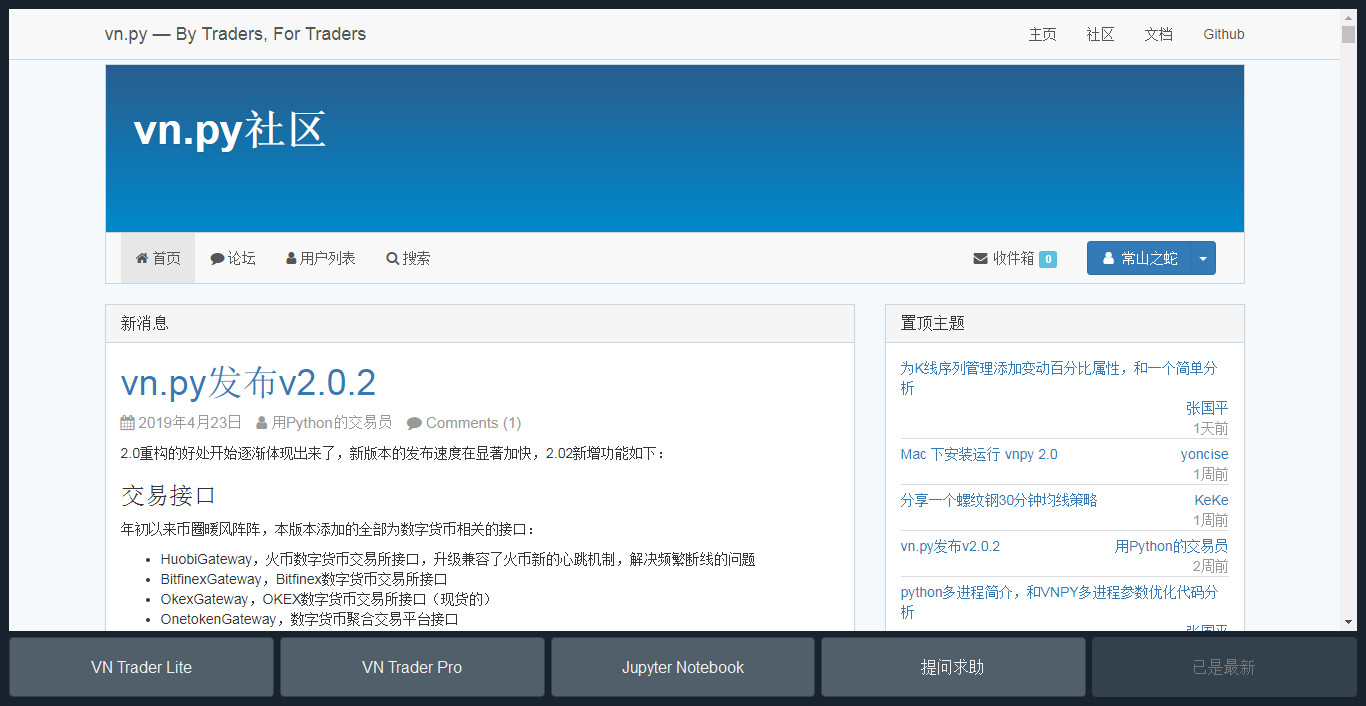Screen dimensions: 1366x706
Task: Switch to the 用户列表 tab
Action: click(x=321, y=258)
